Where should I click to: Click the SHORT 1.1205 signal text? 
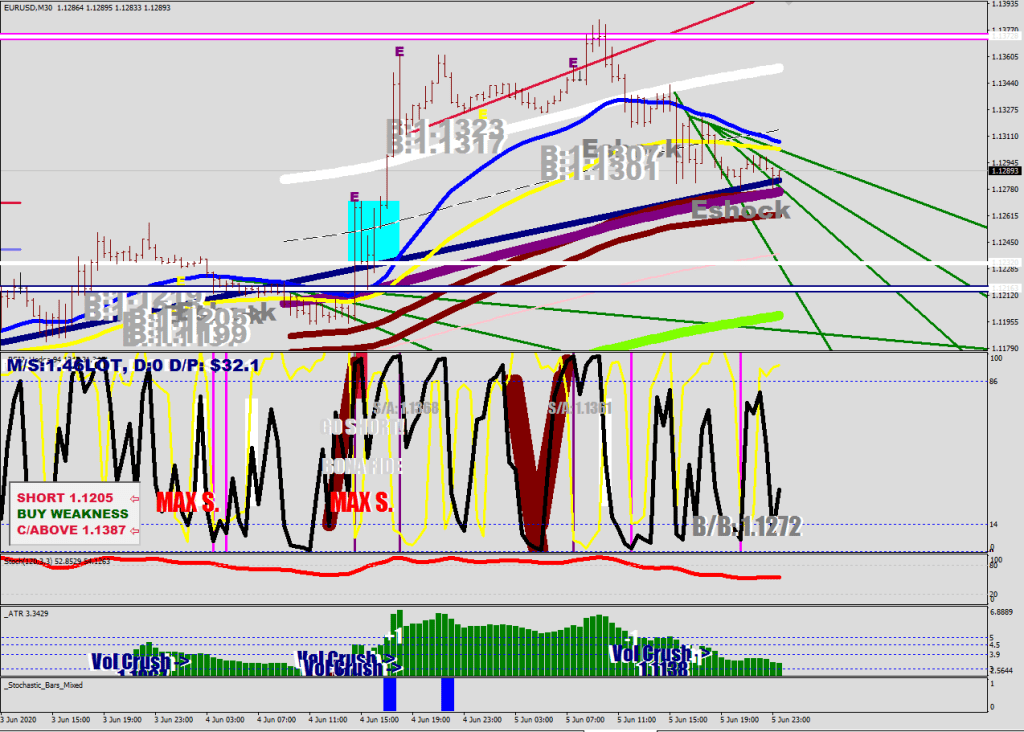(64, 497)
